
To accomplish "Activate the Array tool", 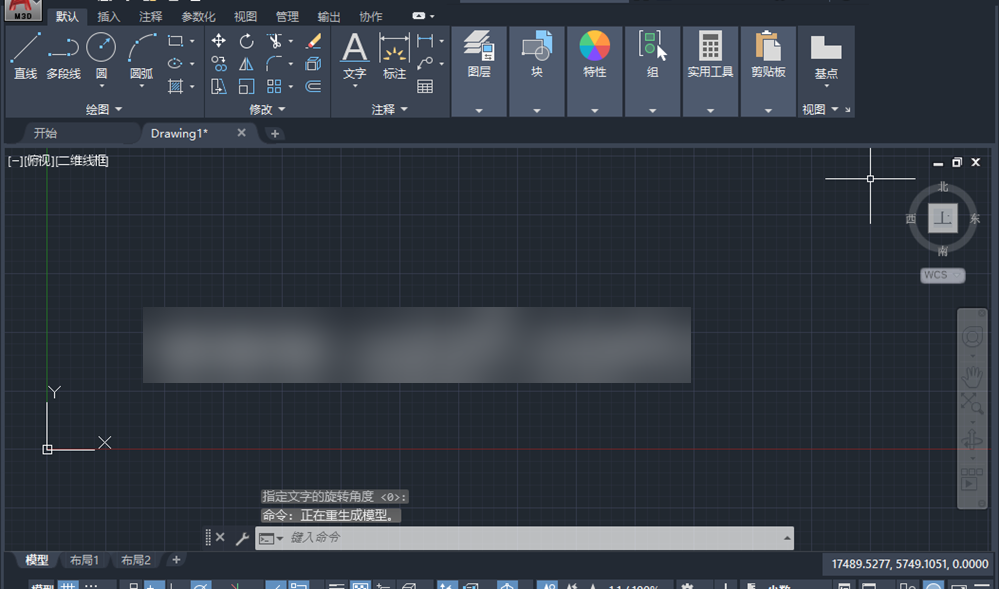I will (275, 86).
